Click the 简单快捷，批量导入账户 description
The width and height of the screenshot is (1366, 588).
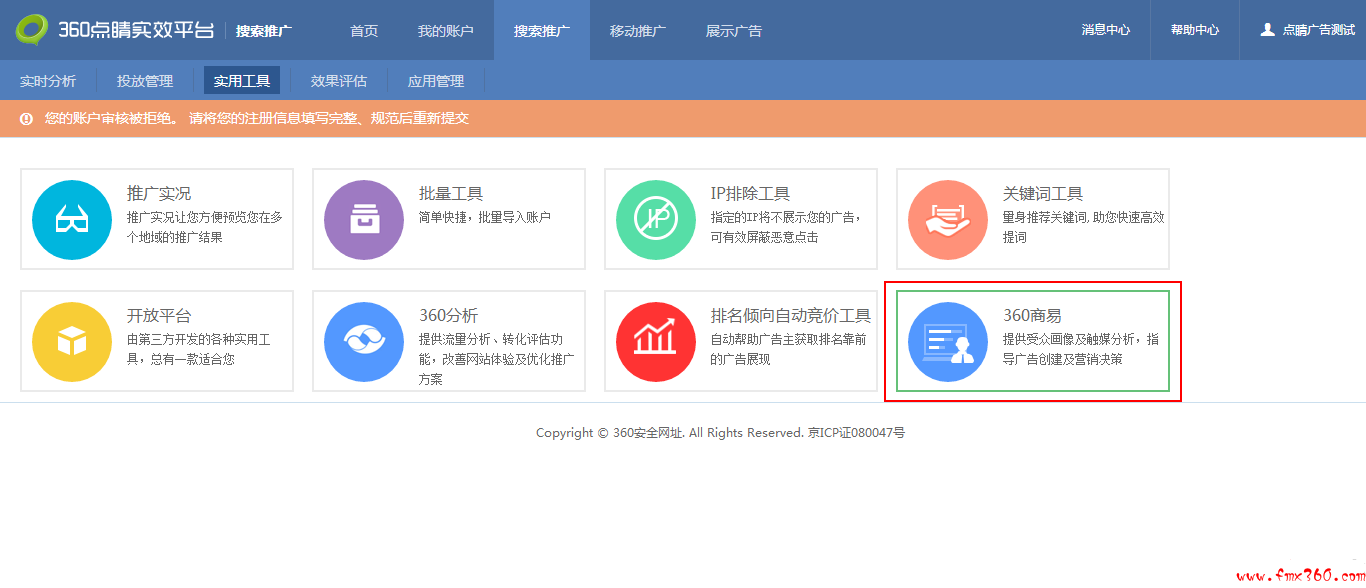pyautogui.click(x=485, y=217)
